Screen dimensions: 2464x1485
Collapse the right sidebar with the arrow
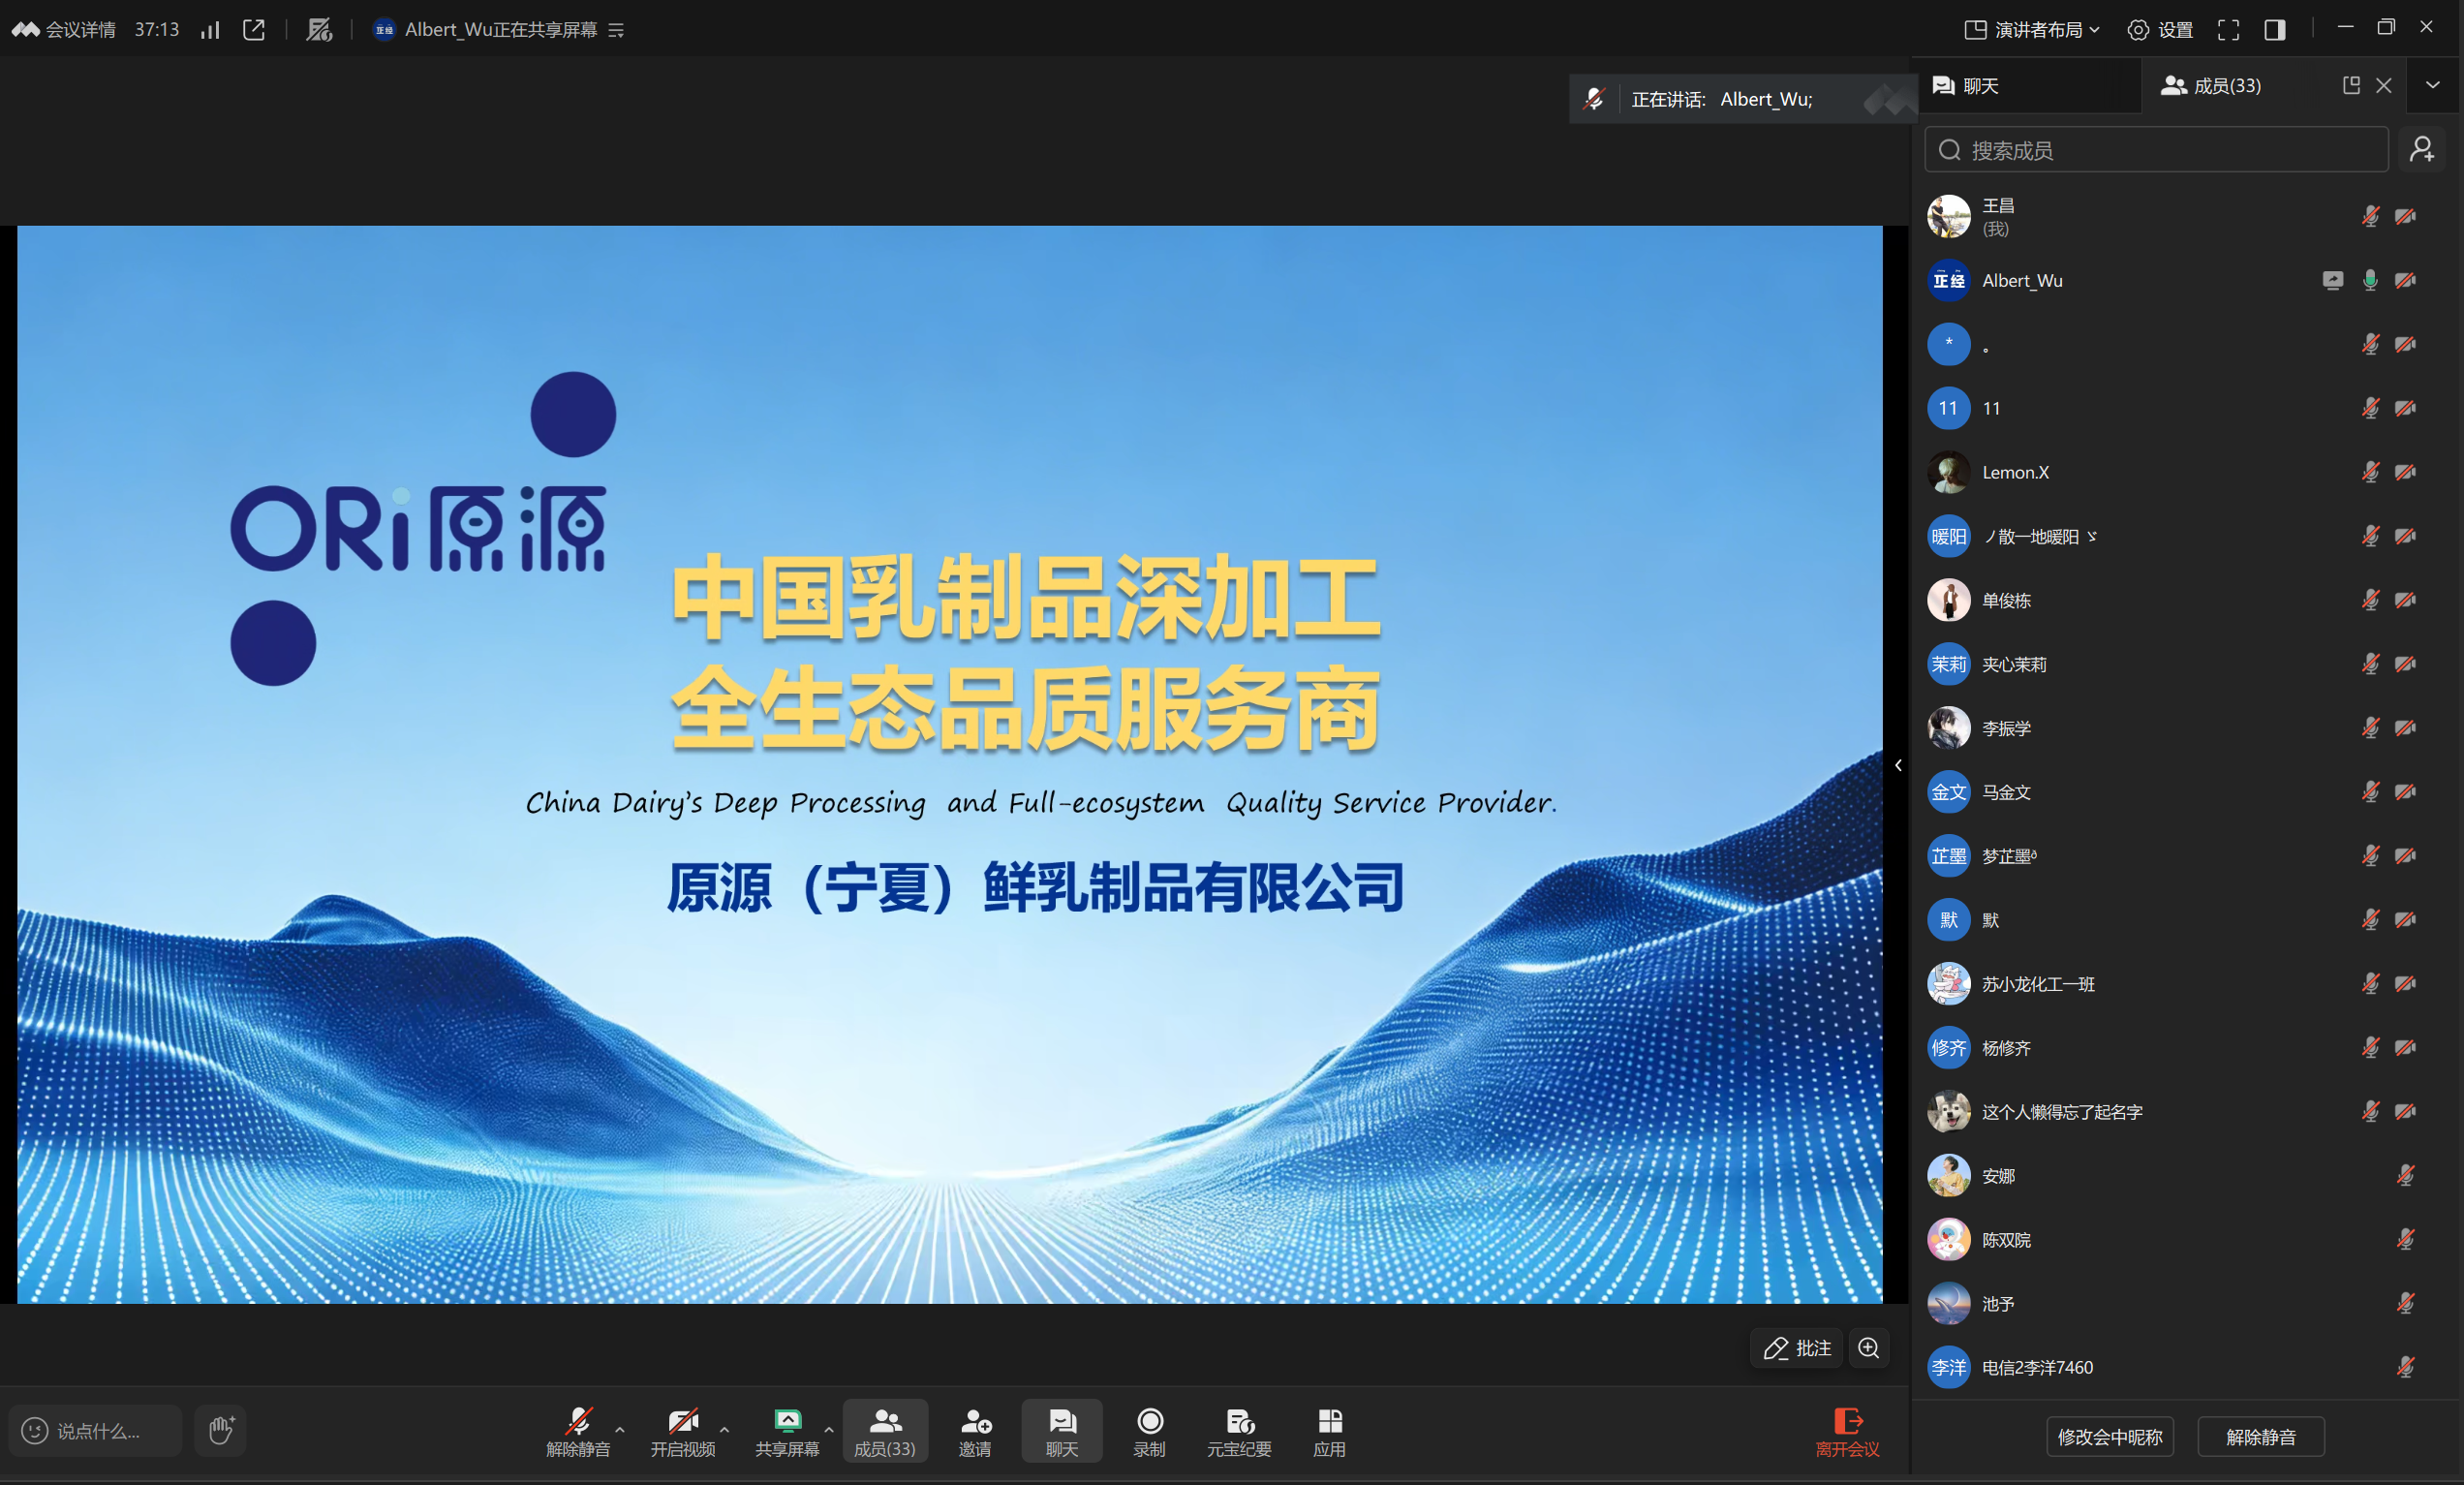click(1898, 765)
